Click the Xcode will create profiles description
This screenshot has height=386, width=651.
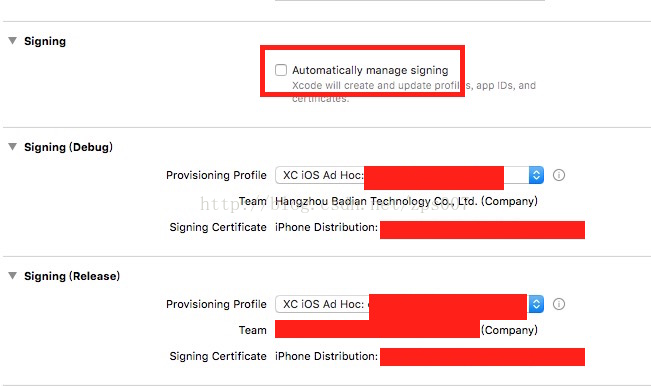tap(414, 92)
